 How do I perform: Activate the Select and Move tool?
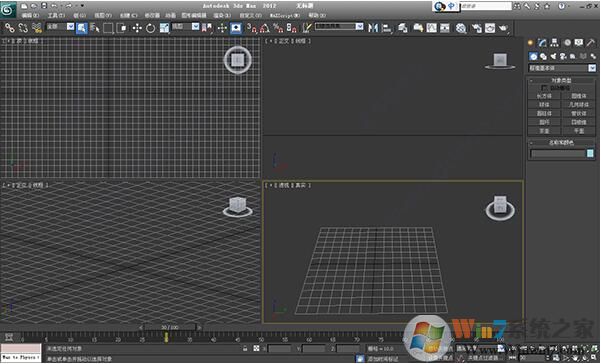point(137,28)
